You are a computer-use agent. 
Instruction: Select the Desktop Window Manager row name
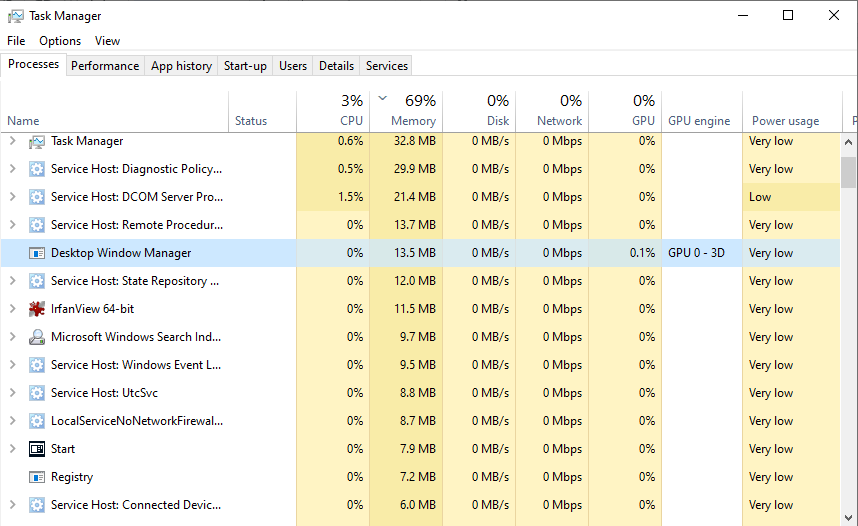[x=121, y=253]
